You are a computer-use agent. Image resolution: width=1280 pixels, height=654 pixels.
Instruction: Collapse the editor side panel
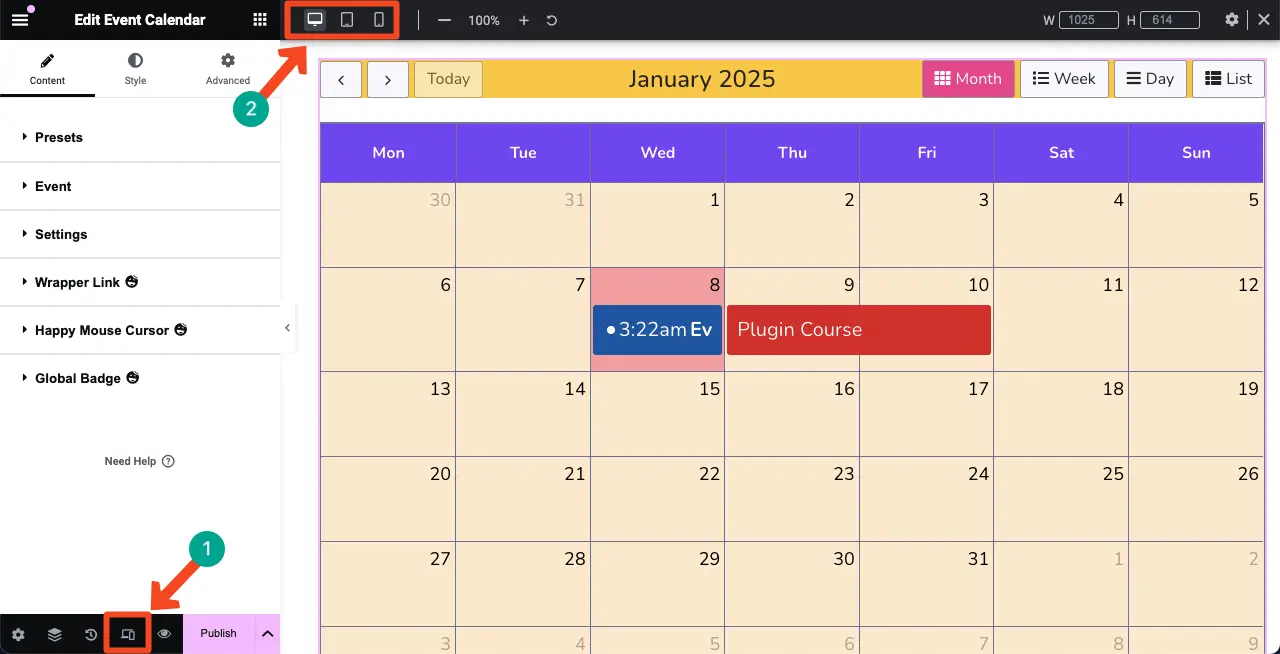coord(287,328)
